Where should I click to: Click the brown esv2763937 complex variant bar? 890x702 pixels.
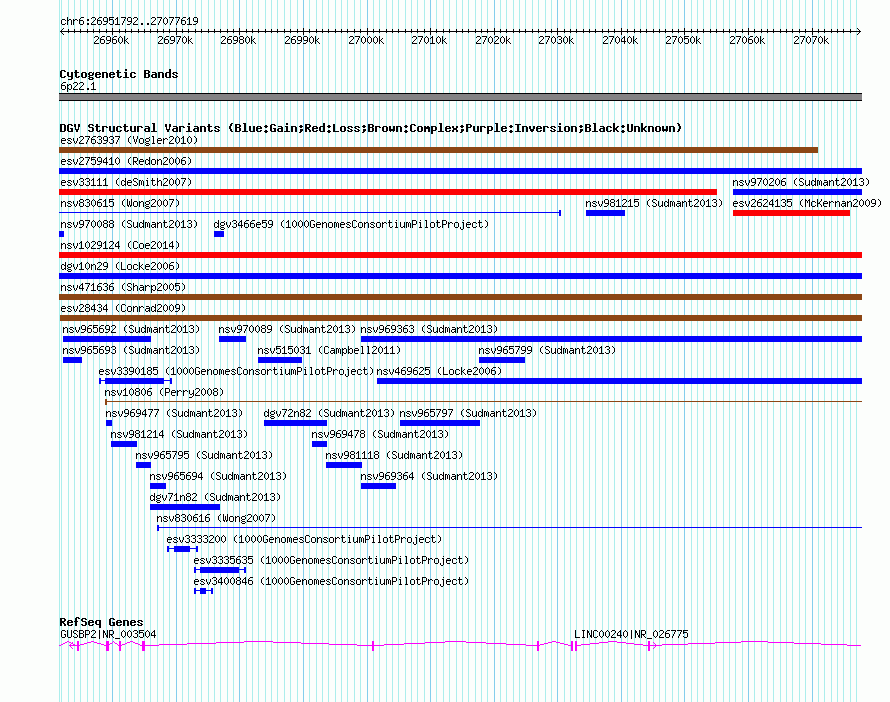point(438,150)
